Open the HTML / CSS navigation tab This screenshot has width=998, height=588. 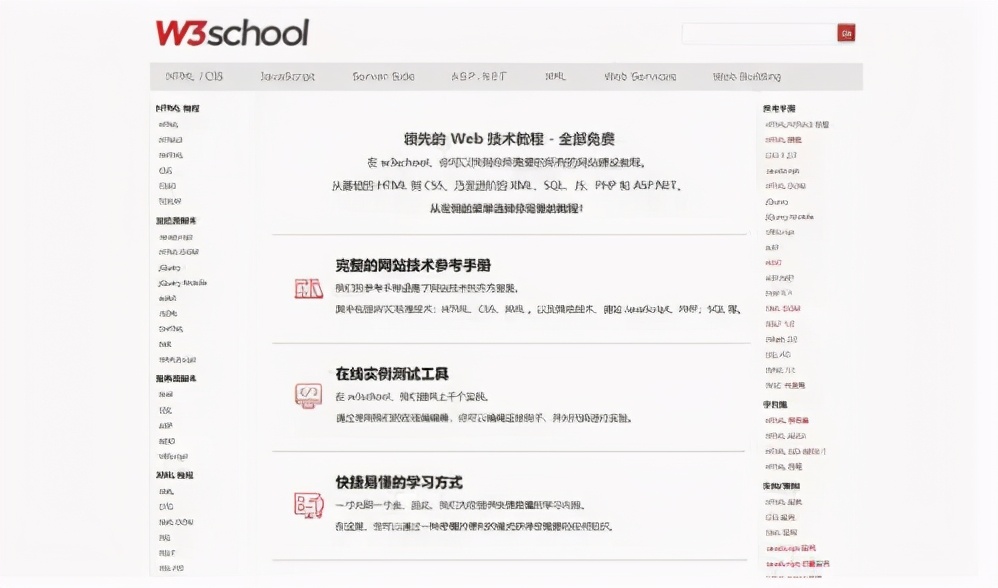click(x=194, y=76)
